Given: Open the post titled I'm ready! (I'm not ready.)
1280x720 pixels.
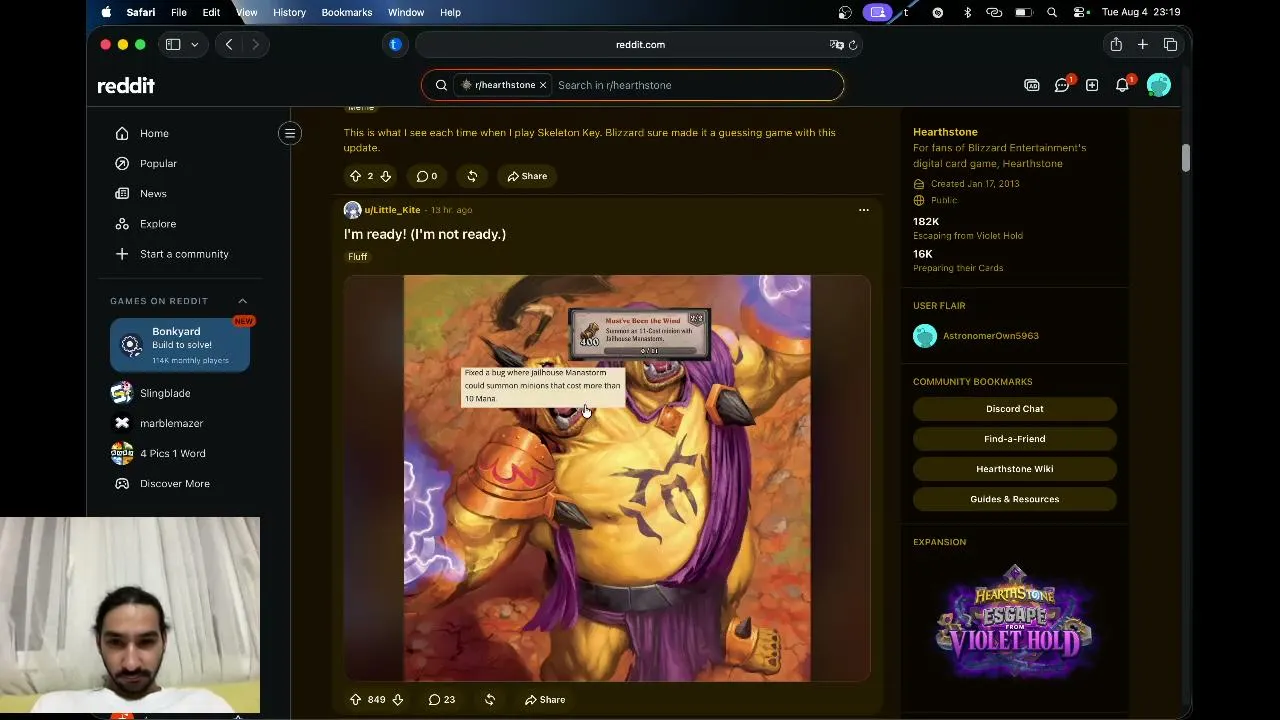Looking at the screenshot, I should (425, 234).
